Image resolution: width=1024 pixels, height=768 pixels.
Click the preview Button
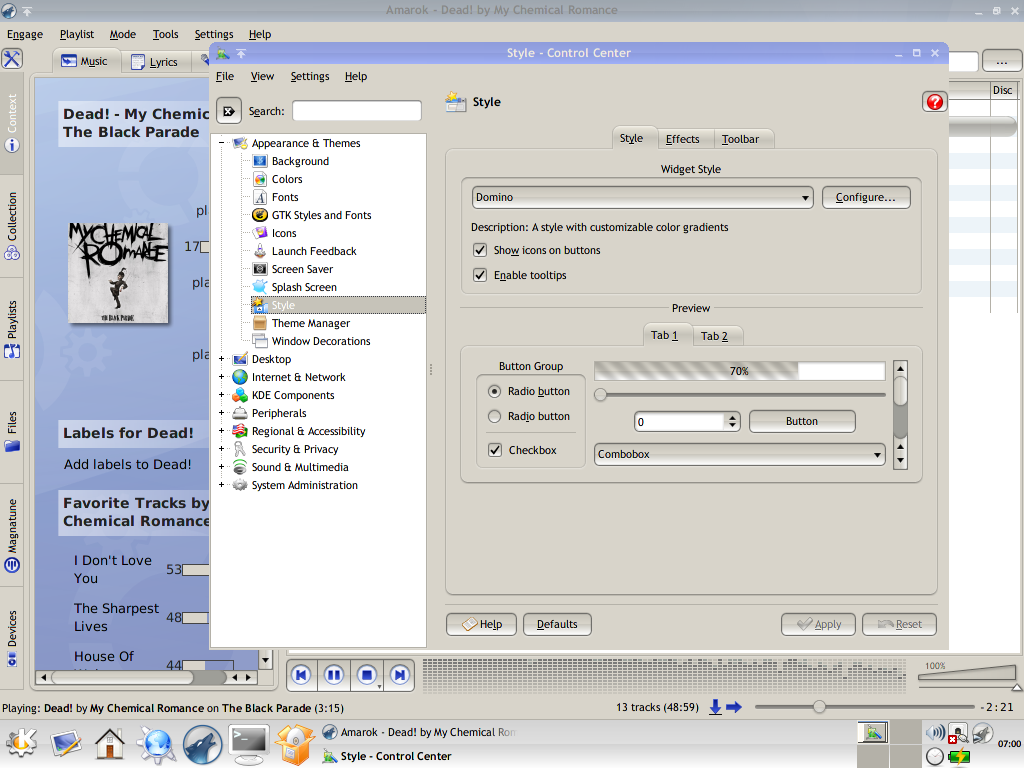point(802,421)
